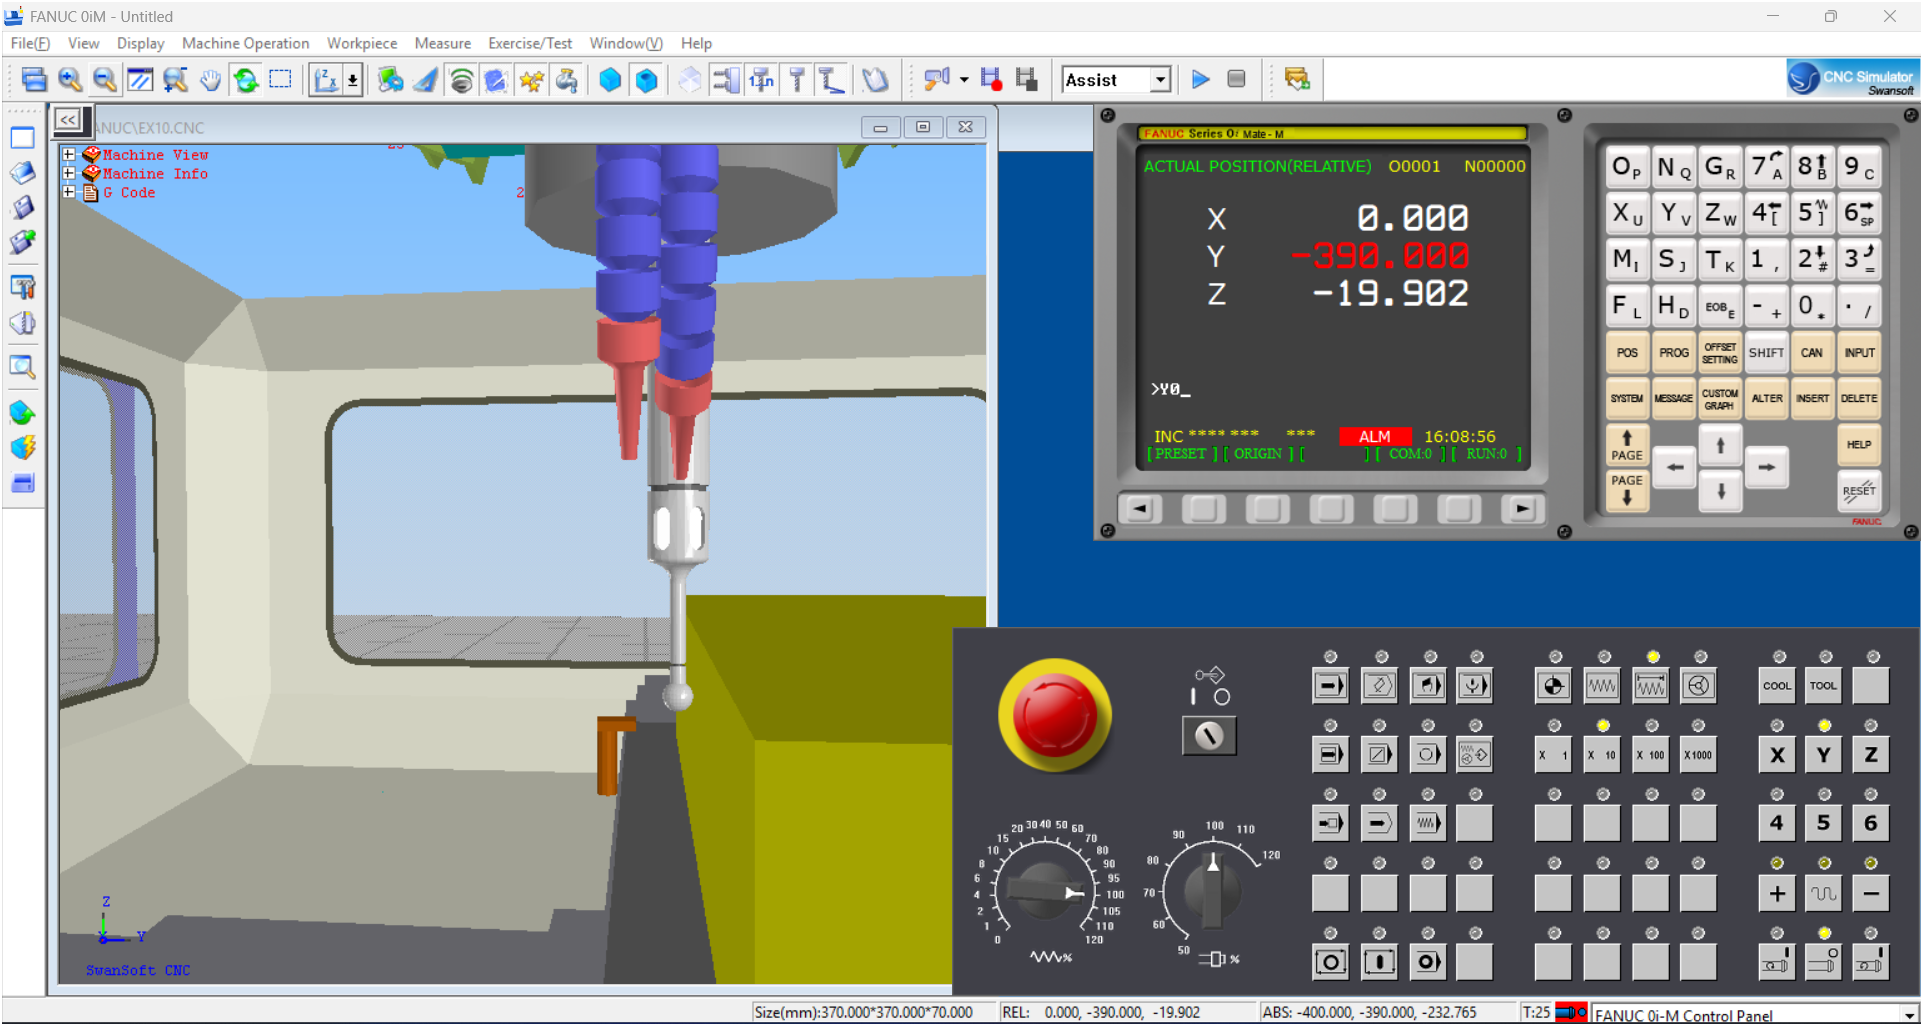Open the control panel selector arrow in status bar

(x=1908, y=1015)
